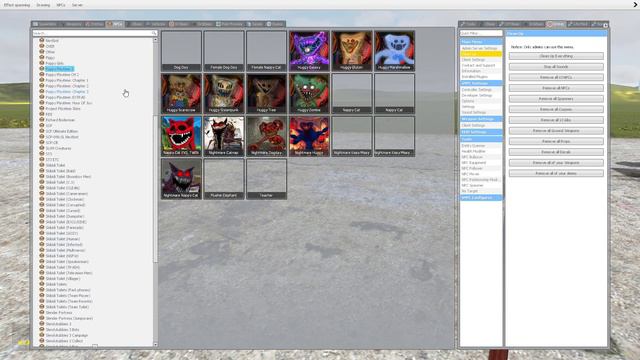This screenshot has height=360, width=640.
Task: Click the Remove all Decals button
Action: coord(556,152)
